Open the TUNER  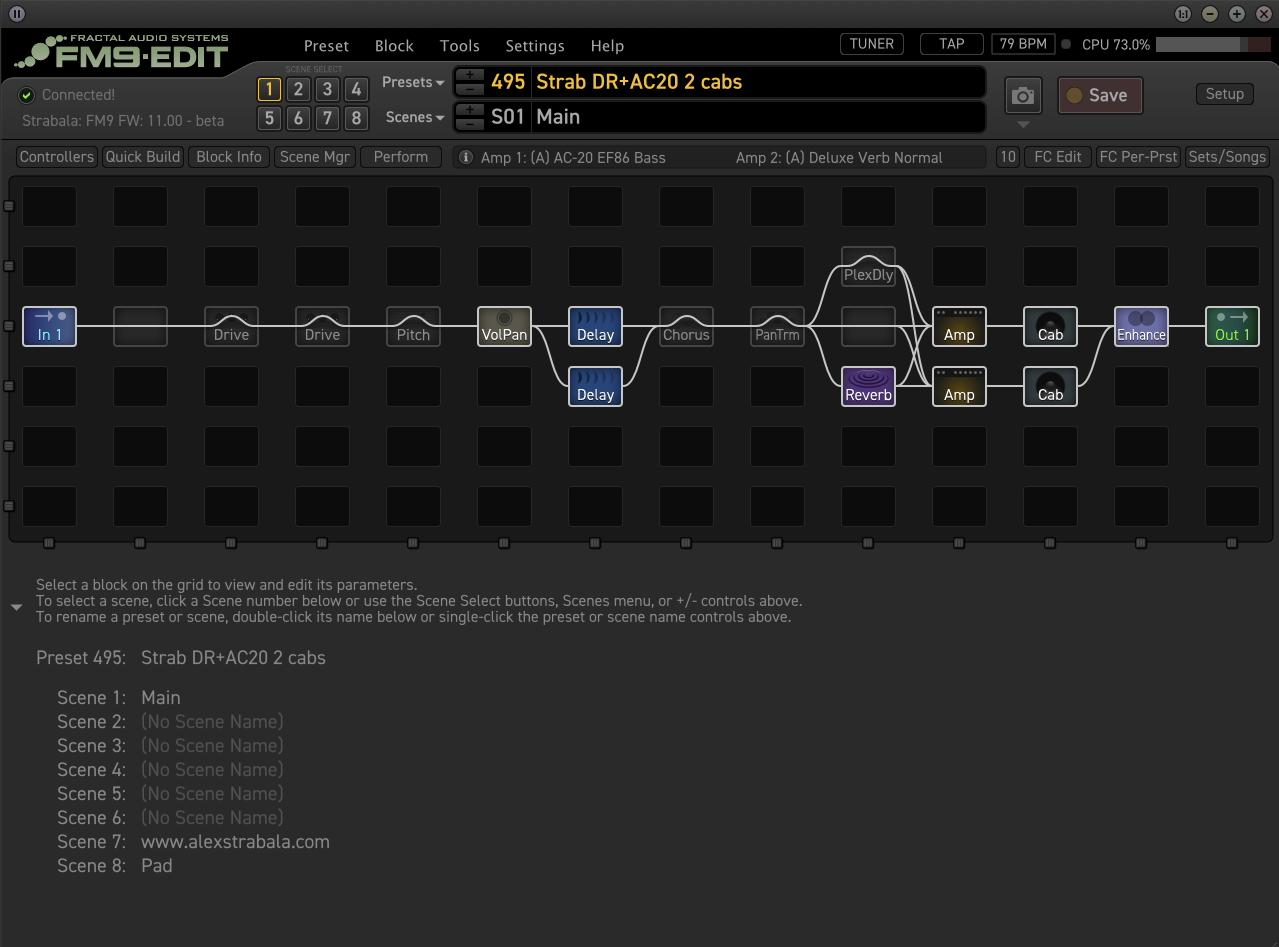[x=872, y=44]
